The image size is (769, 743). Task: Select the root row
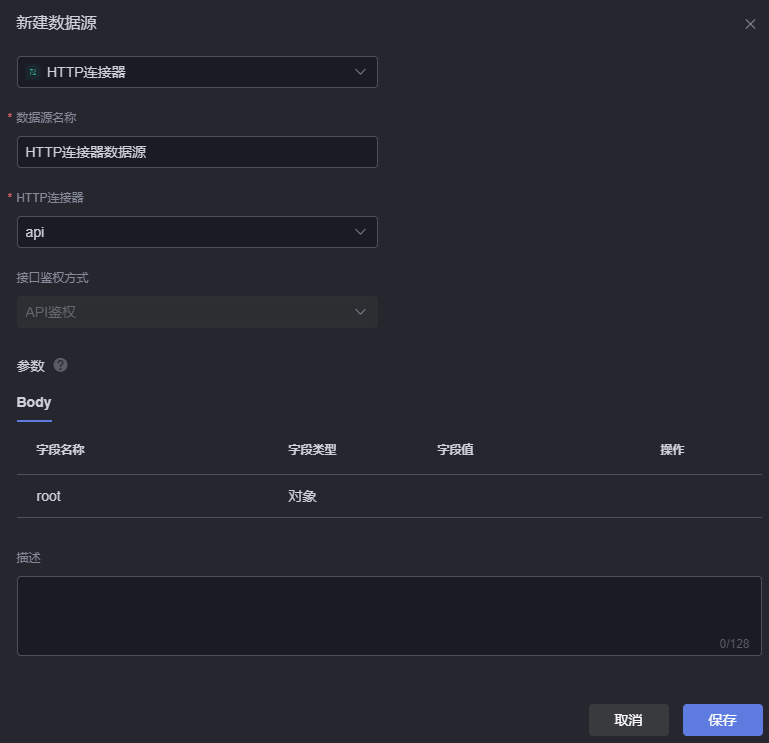(x=389, y=496)
